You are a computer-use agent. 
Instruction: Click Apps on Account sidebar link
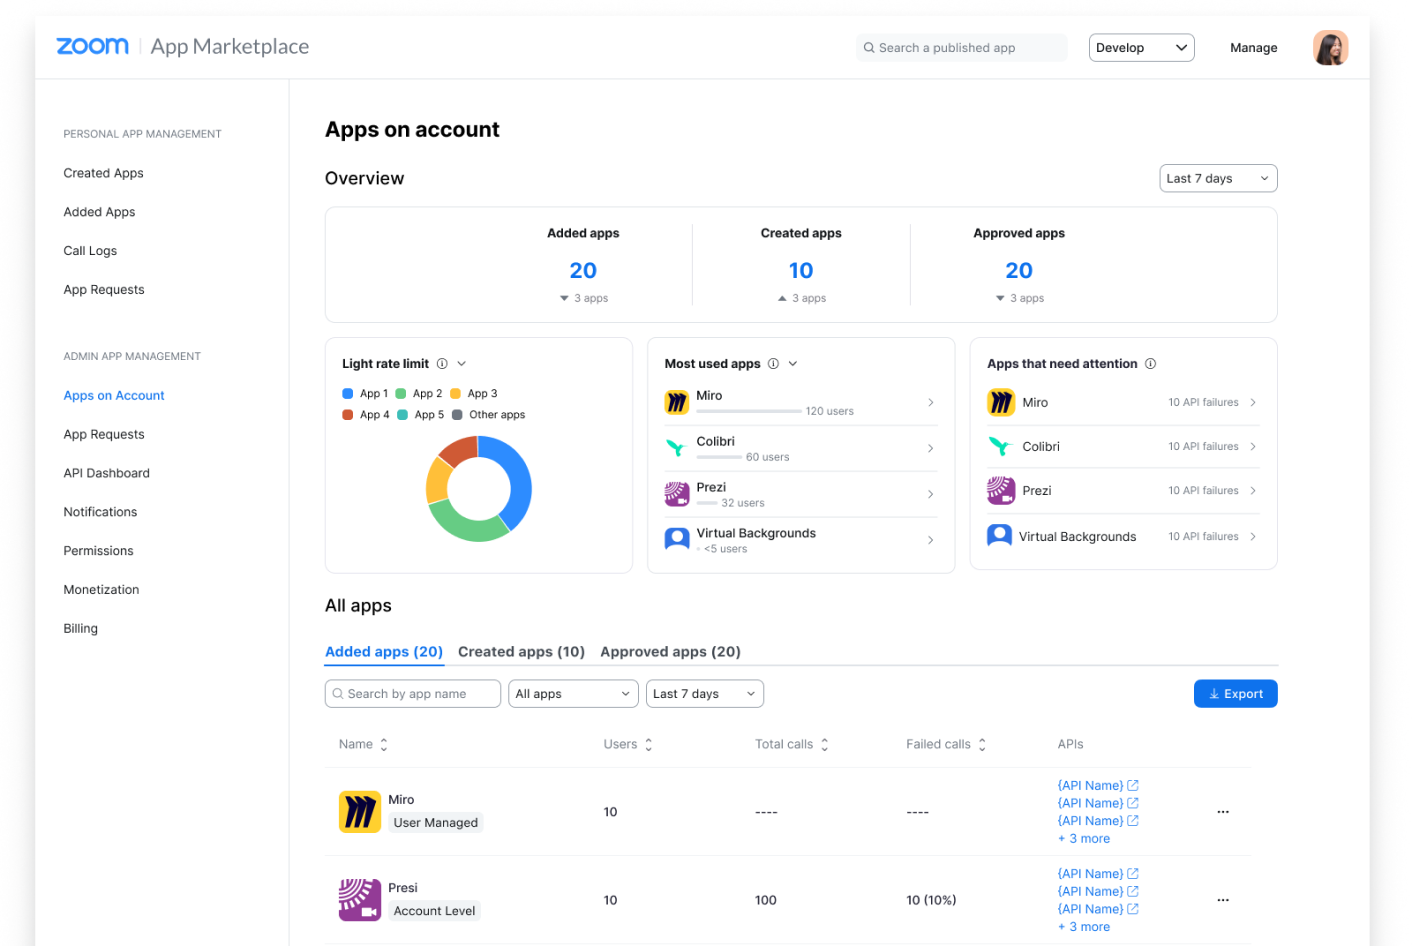[114, 396]
